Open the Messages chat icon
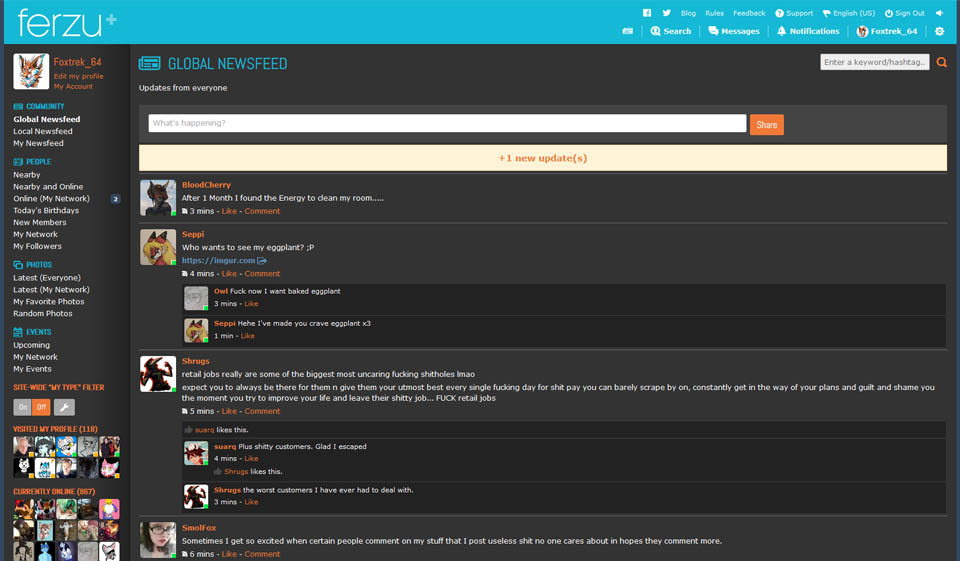960x561 pixels. click(x=734, y=31)
